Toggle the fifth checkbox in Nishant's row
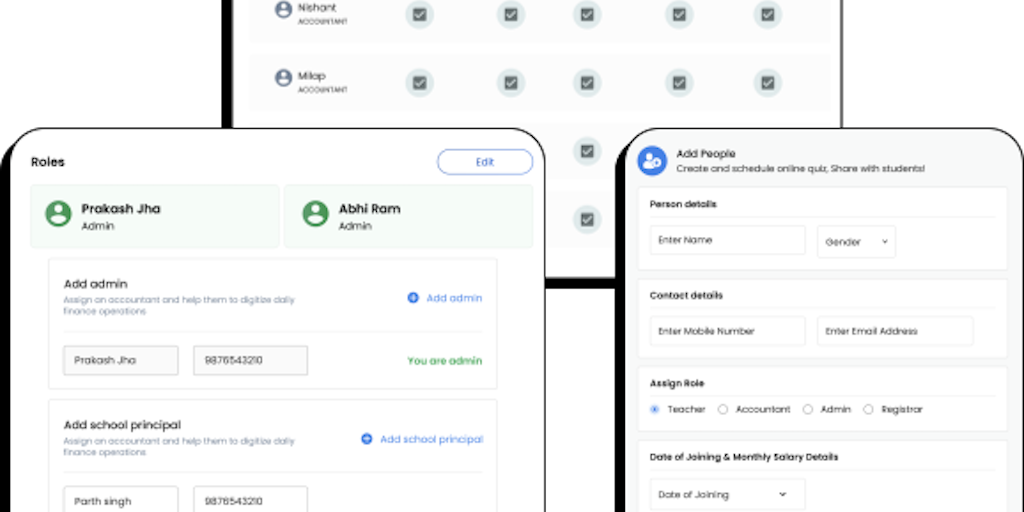The image size is (1024, 512). 767,14
